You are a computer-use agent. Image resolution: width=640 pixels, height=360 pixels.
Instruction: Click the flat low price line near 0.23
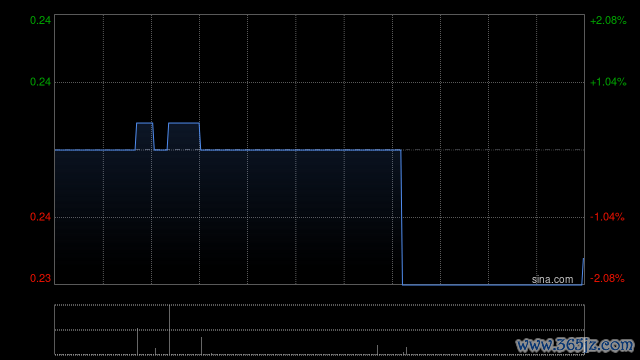(x=492, y=284)
